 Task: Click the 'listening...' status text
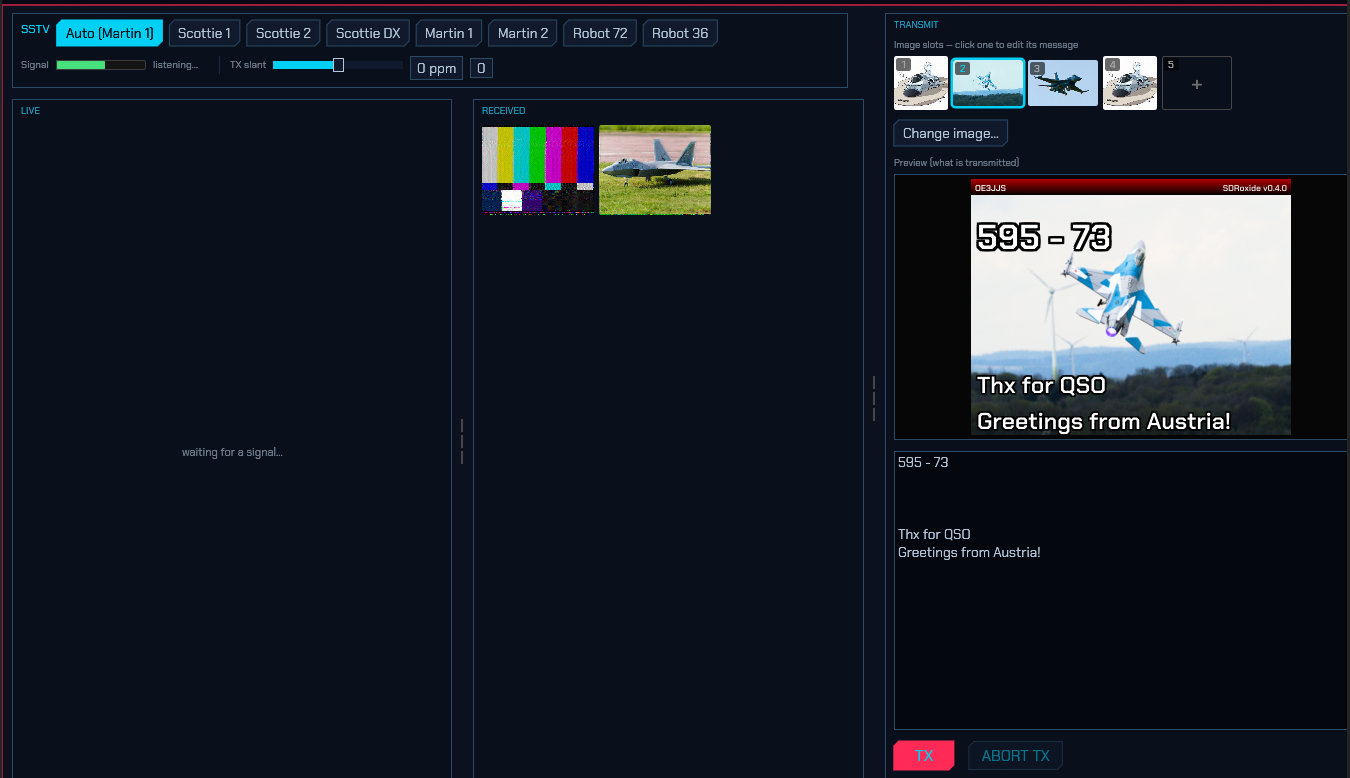[176, 65]
